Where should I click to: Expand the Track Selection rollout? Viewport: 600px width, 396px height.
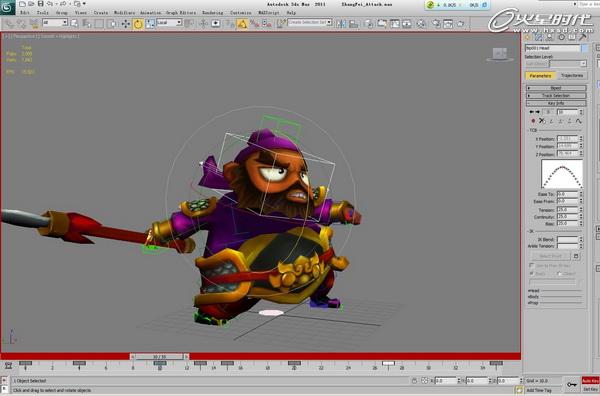point(556,95)
